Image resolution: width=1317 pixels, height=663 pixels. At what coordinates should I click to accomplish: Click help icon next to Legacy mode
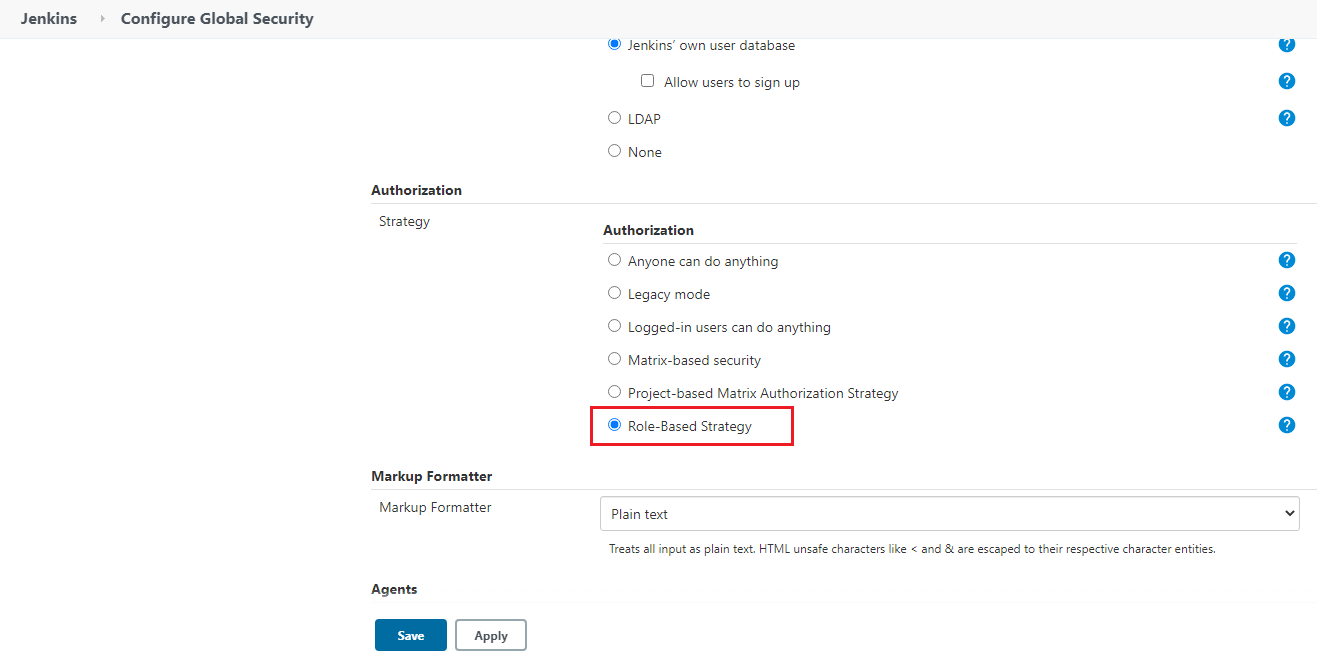click(1287, 293)
